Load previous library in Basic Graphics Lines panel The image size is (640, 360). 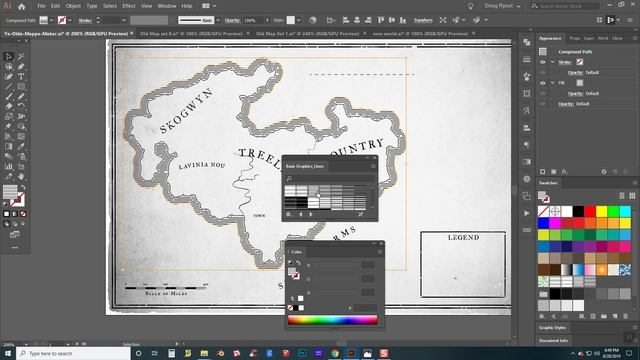(301, 214)
